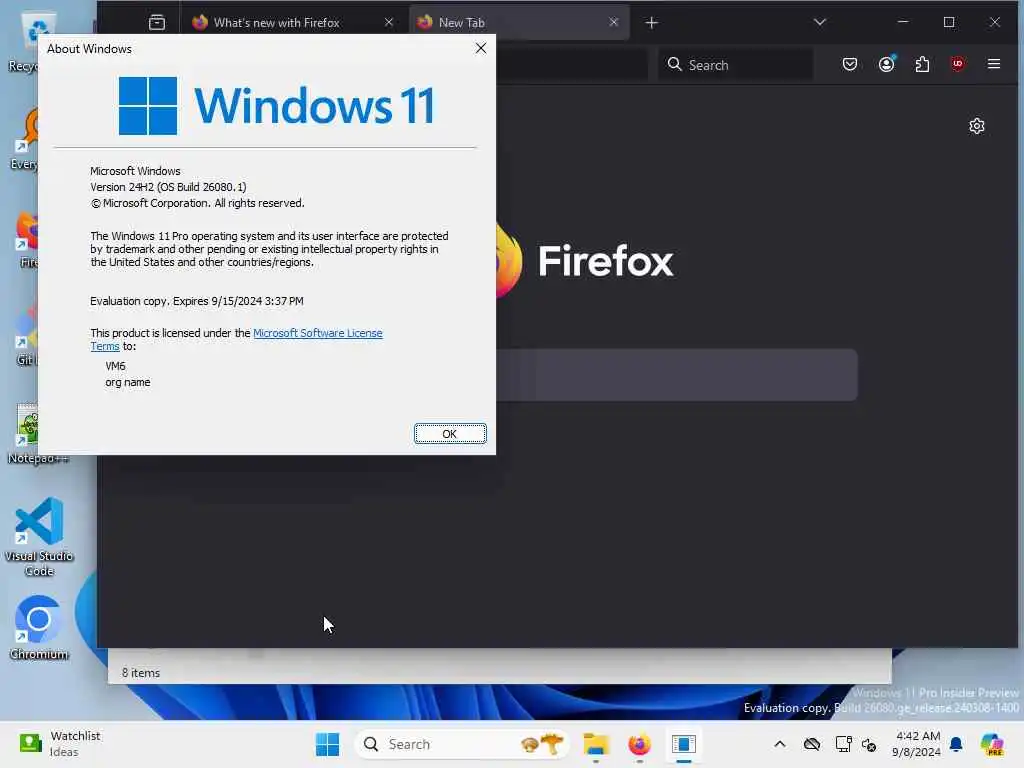Open Firefox hamburger application menu

pos(994,64)
